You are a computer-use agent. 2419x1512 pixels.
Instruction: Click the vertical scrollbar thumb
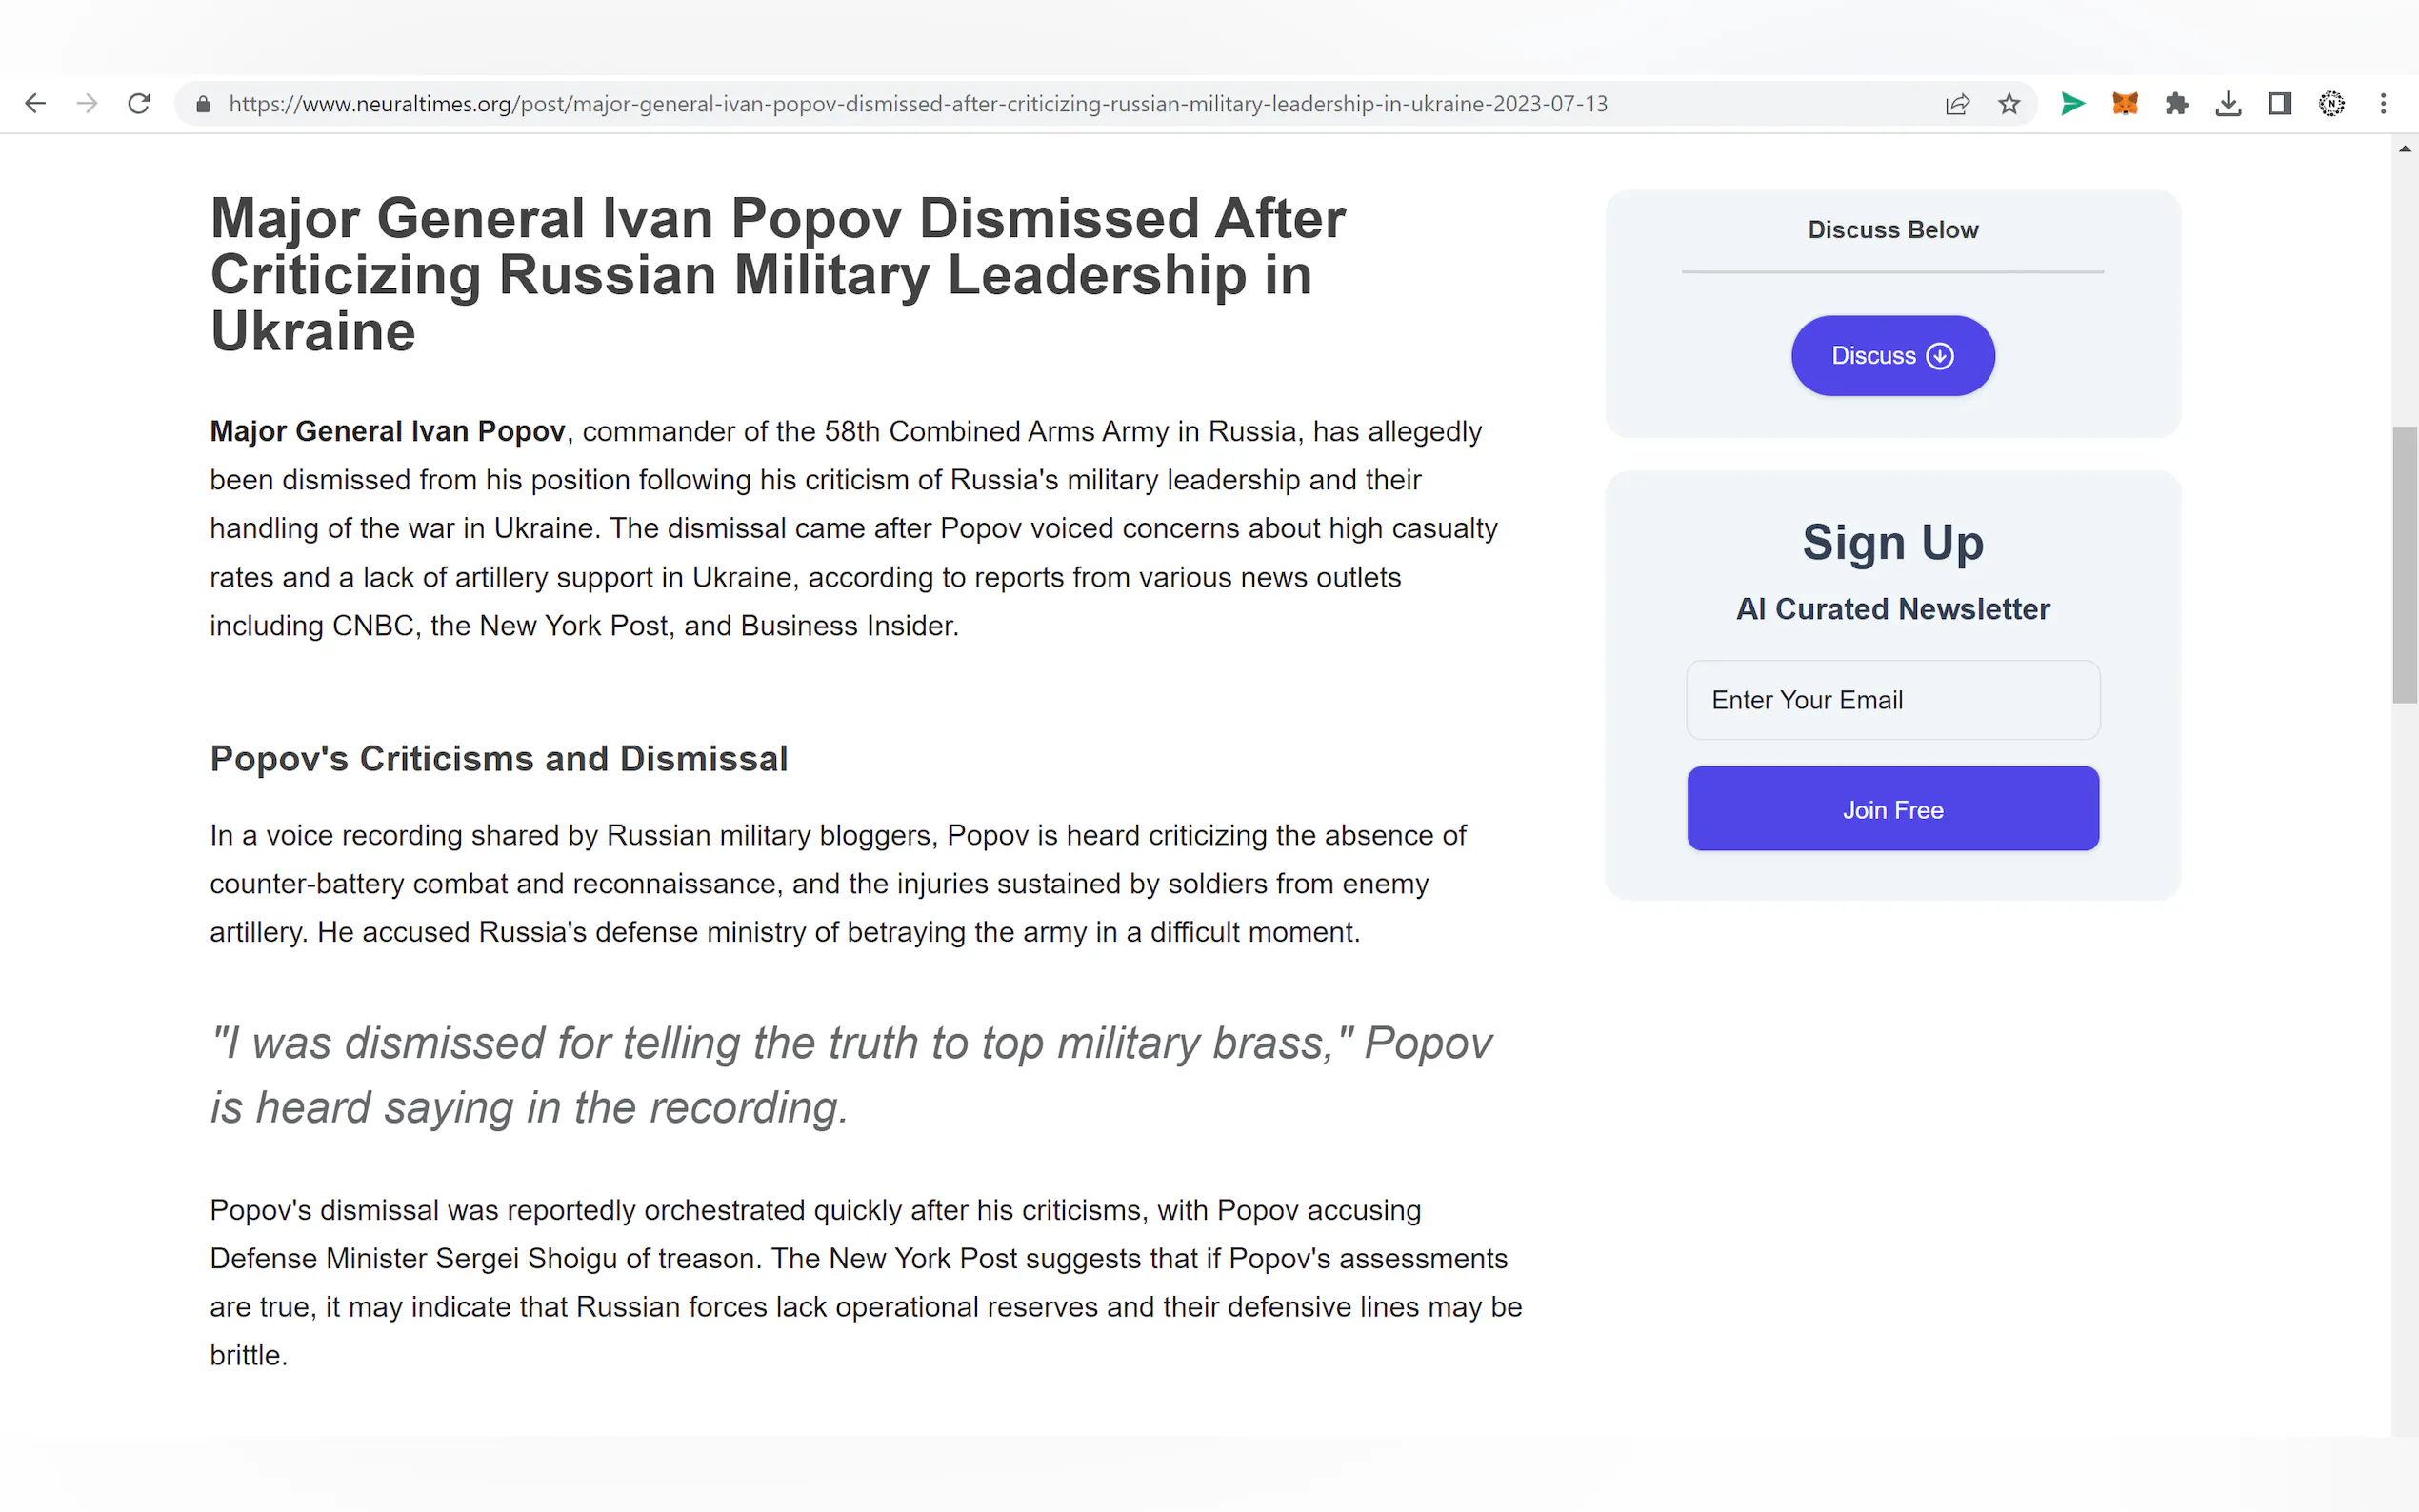(2404, 565)
